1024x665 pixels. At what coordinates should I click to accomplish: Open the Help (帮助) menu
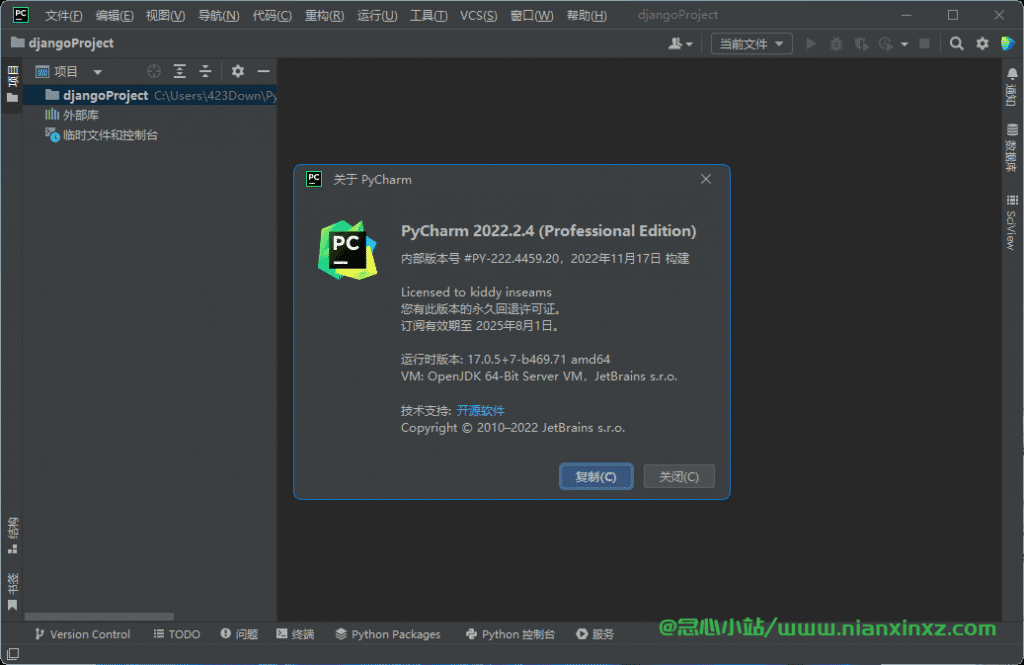coord(586,15)
